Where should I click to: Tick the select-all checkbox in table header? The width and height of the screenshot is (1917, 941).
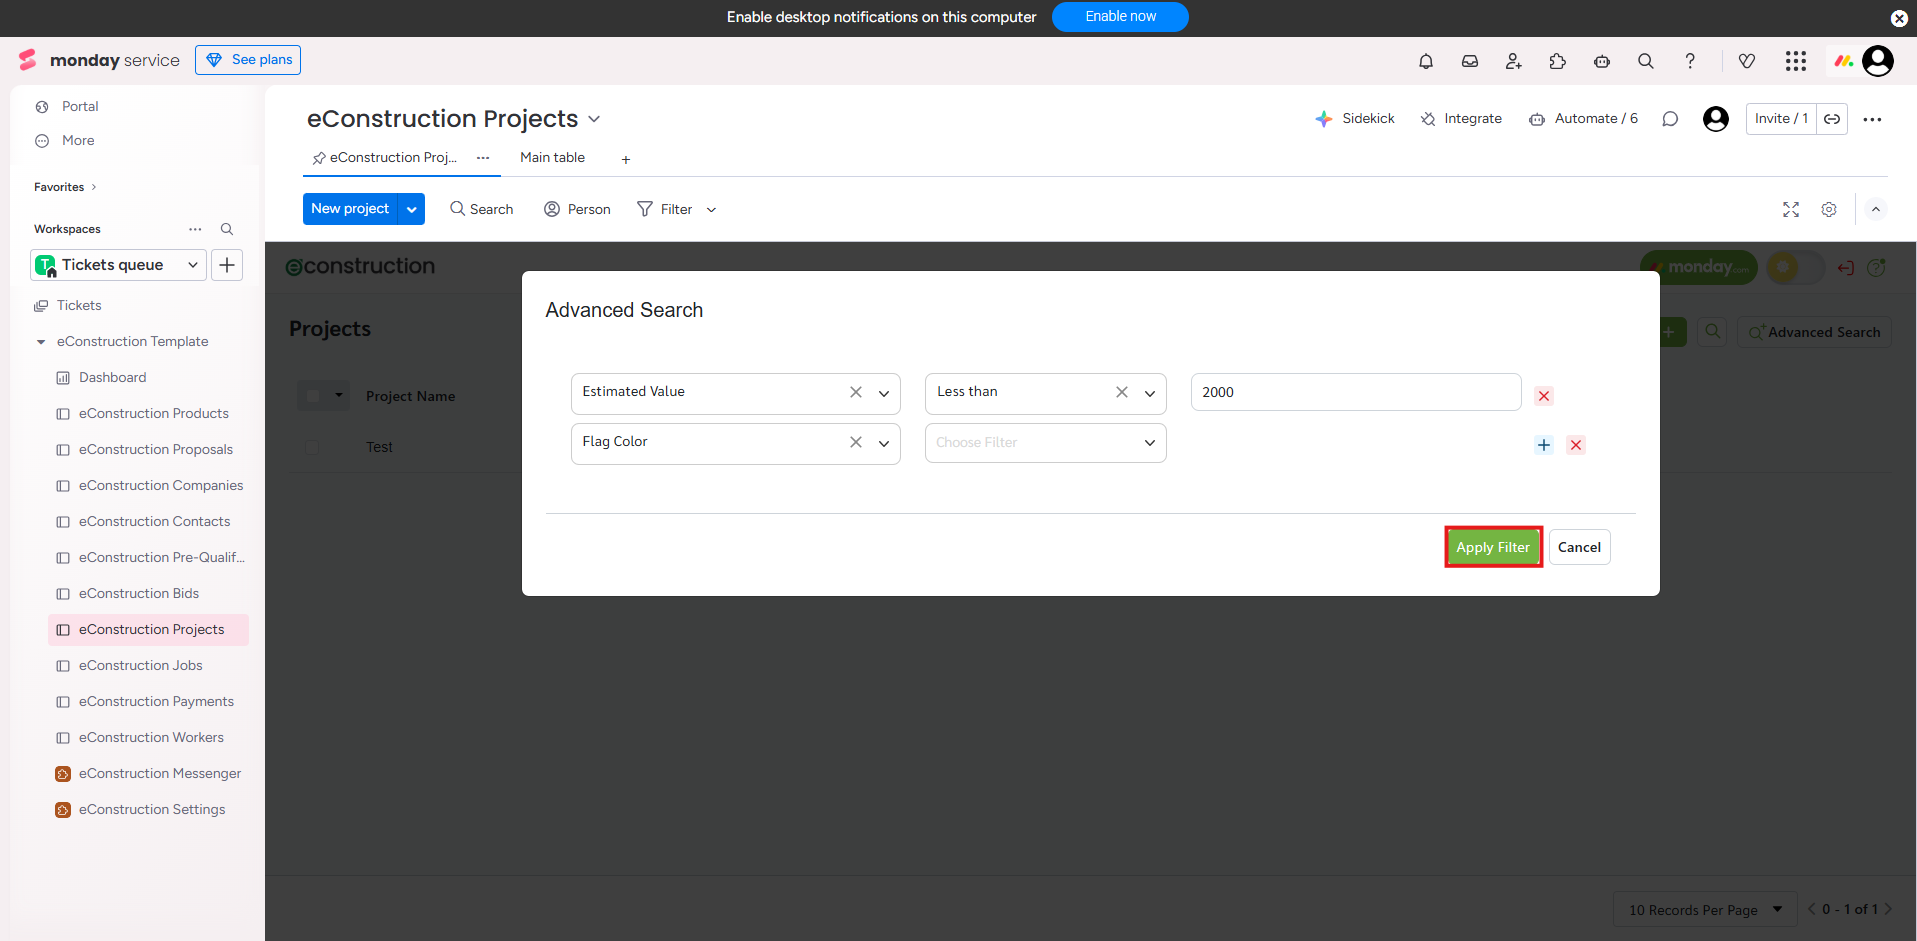(313, 396)
